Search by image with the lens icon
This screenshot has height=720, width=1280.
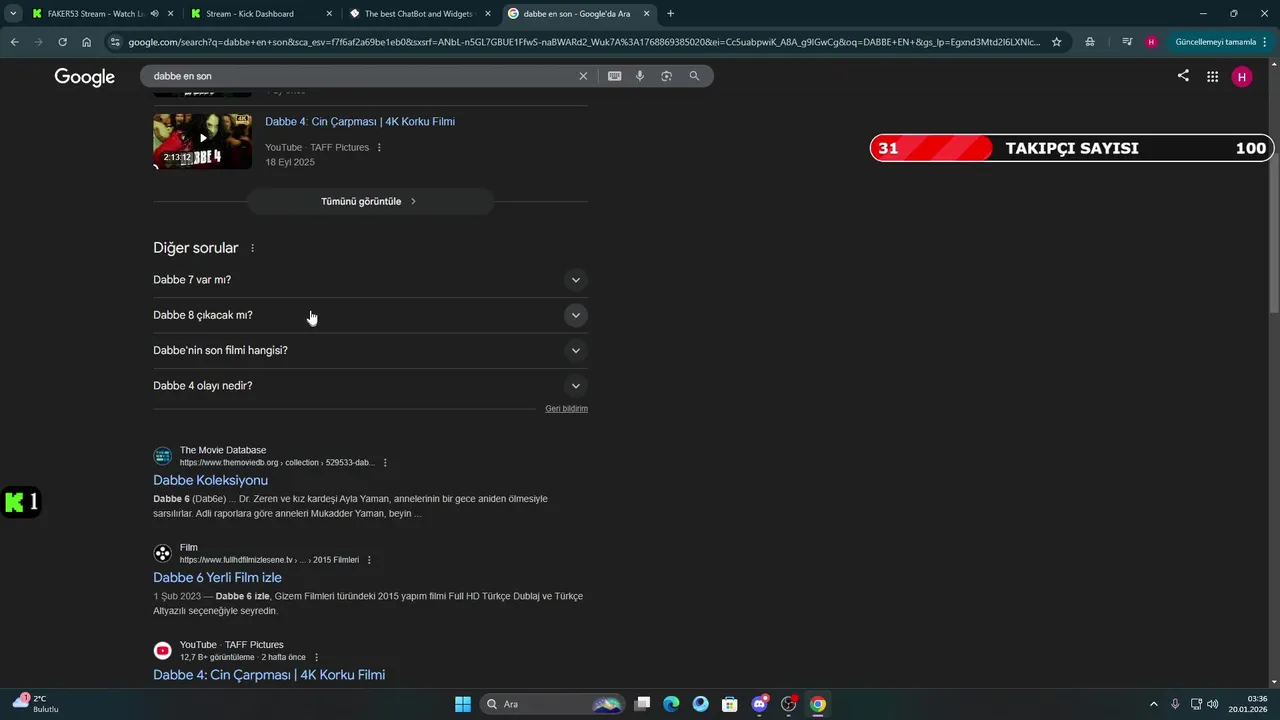tap(666, 76)
